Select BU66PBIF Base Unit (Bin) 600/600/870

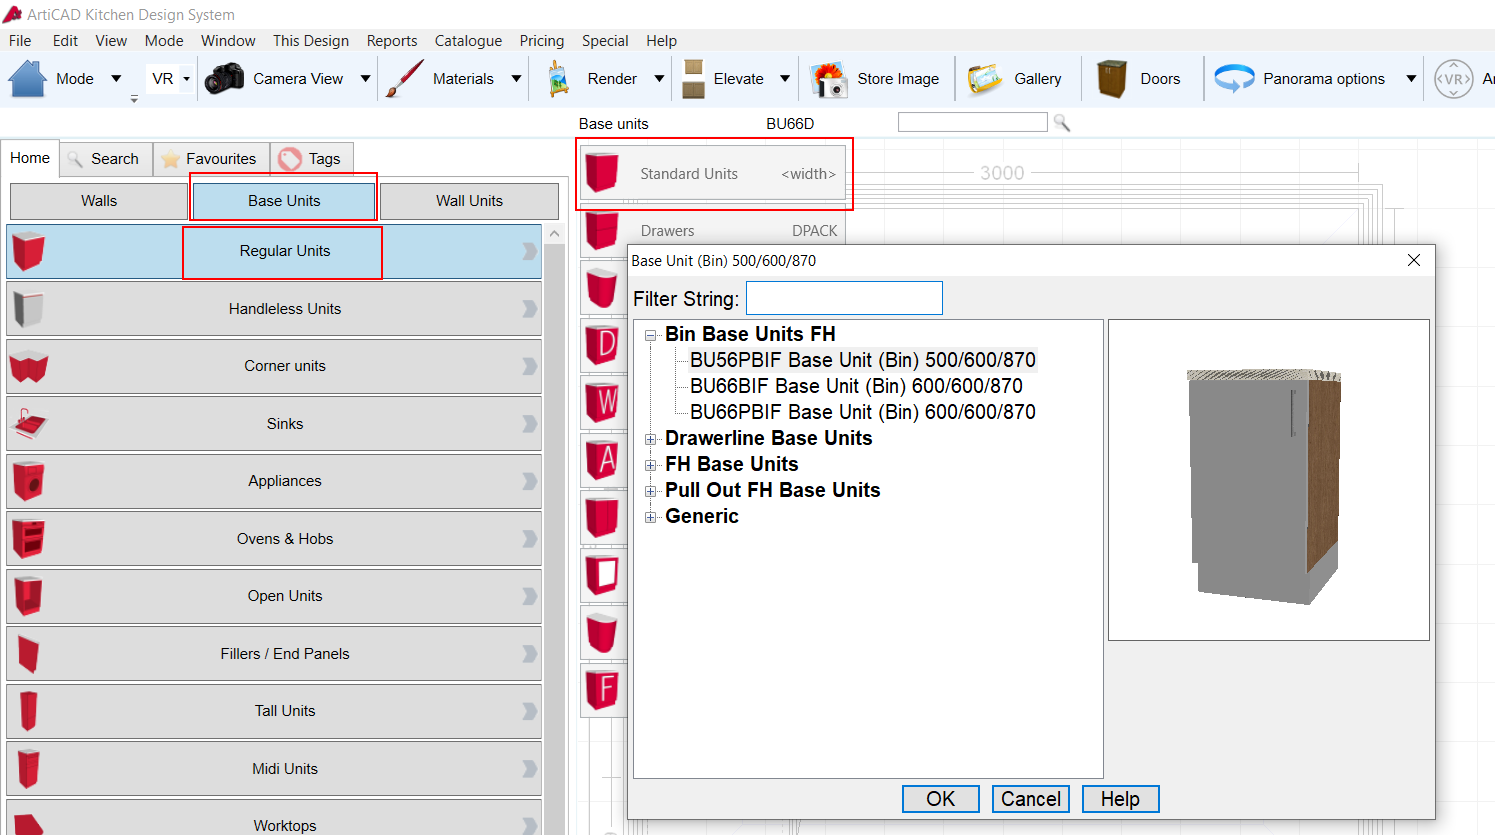click(x=863, y=412)
